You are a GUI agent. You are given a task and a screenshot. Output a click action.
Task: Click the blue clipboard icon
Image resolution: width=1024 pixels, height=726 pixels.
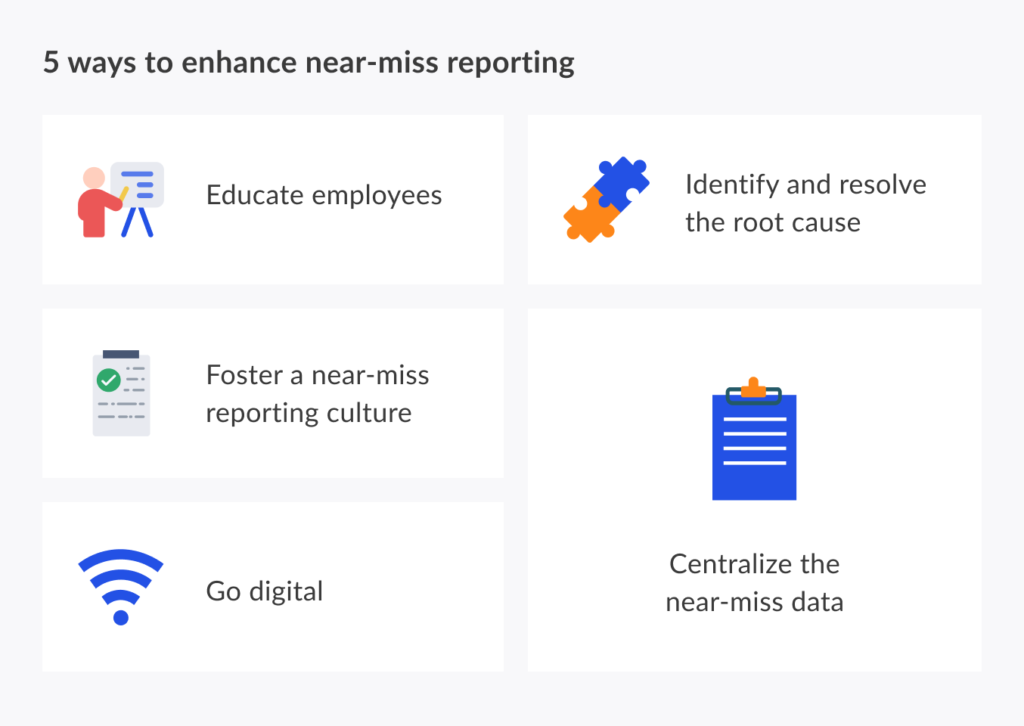754,445
